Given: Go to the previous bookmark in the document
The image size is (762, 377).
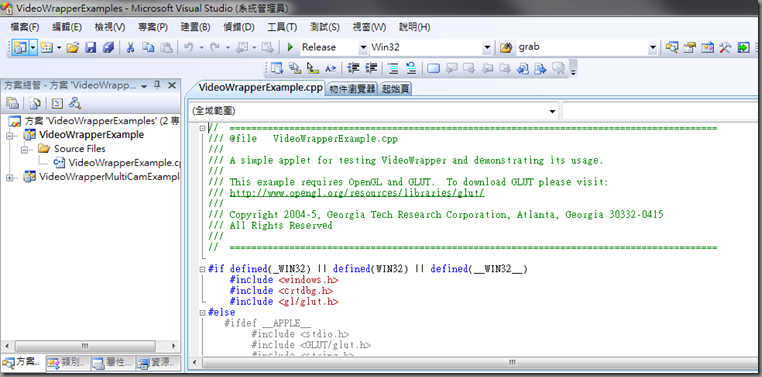Looking at the screenshot, I should point(523,69).
